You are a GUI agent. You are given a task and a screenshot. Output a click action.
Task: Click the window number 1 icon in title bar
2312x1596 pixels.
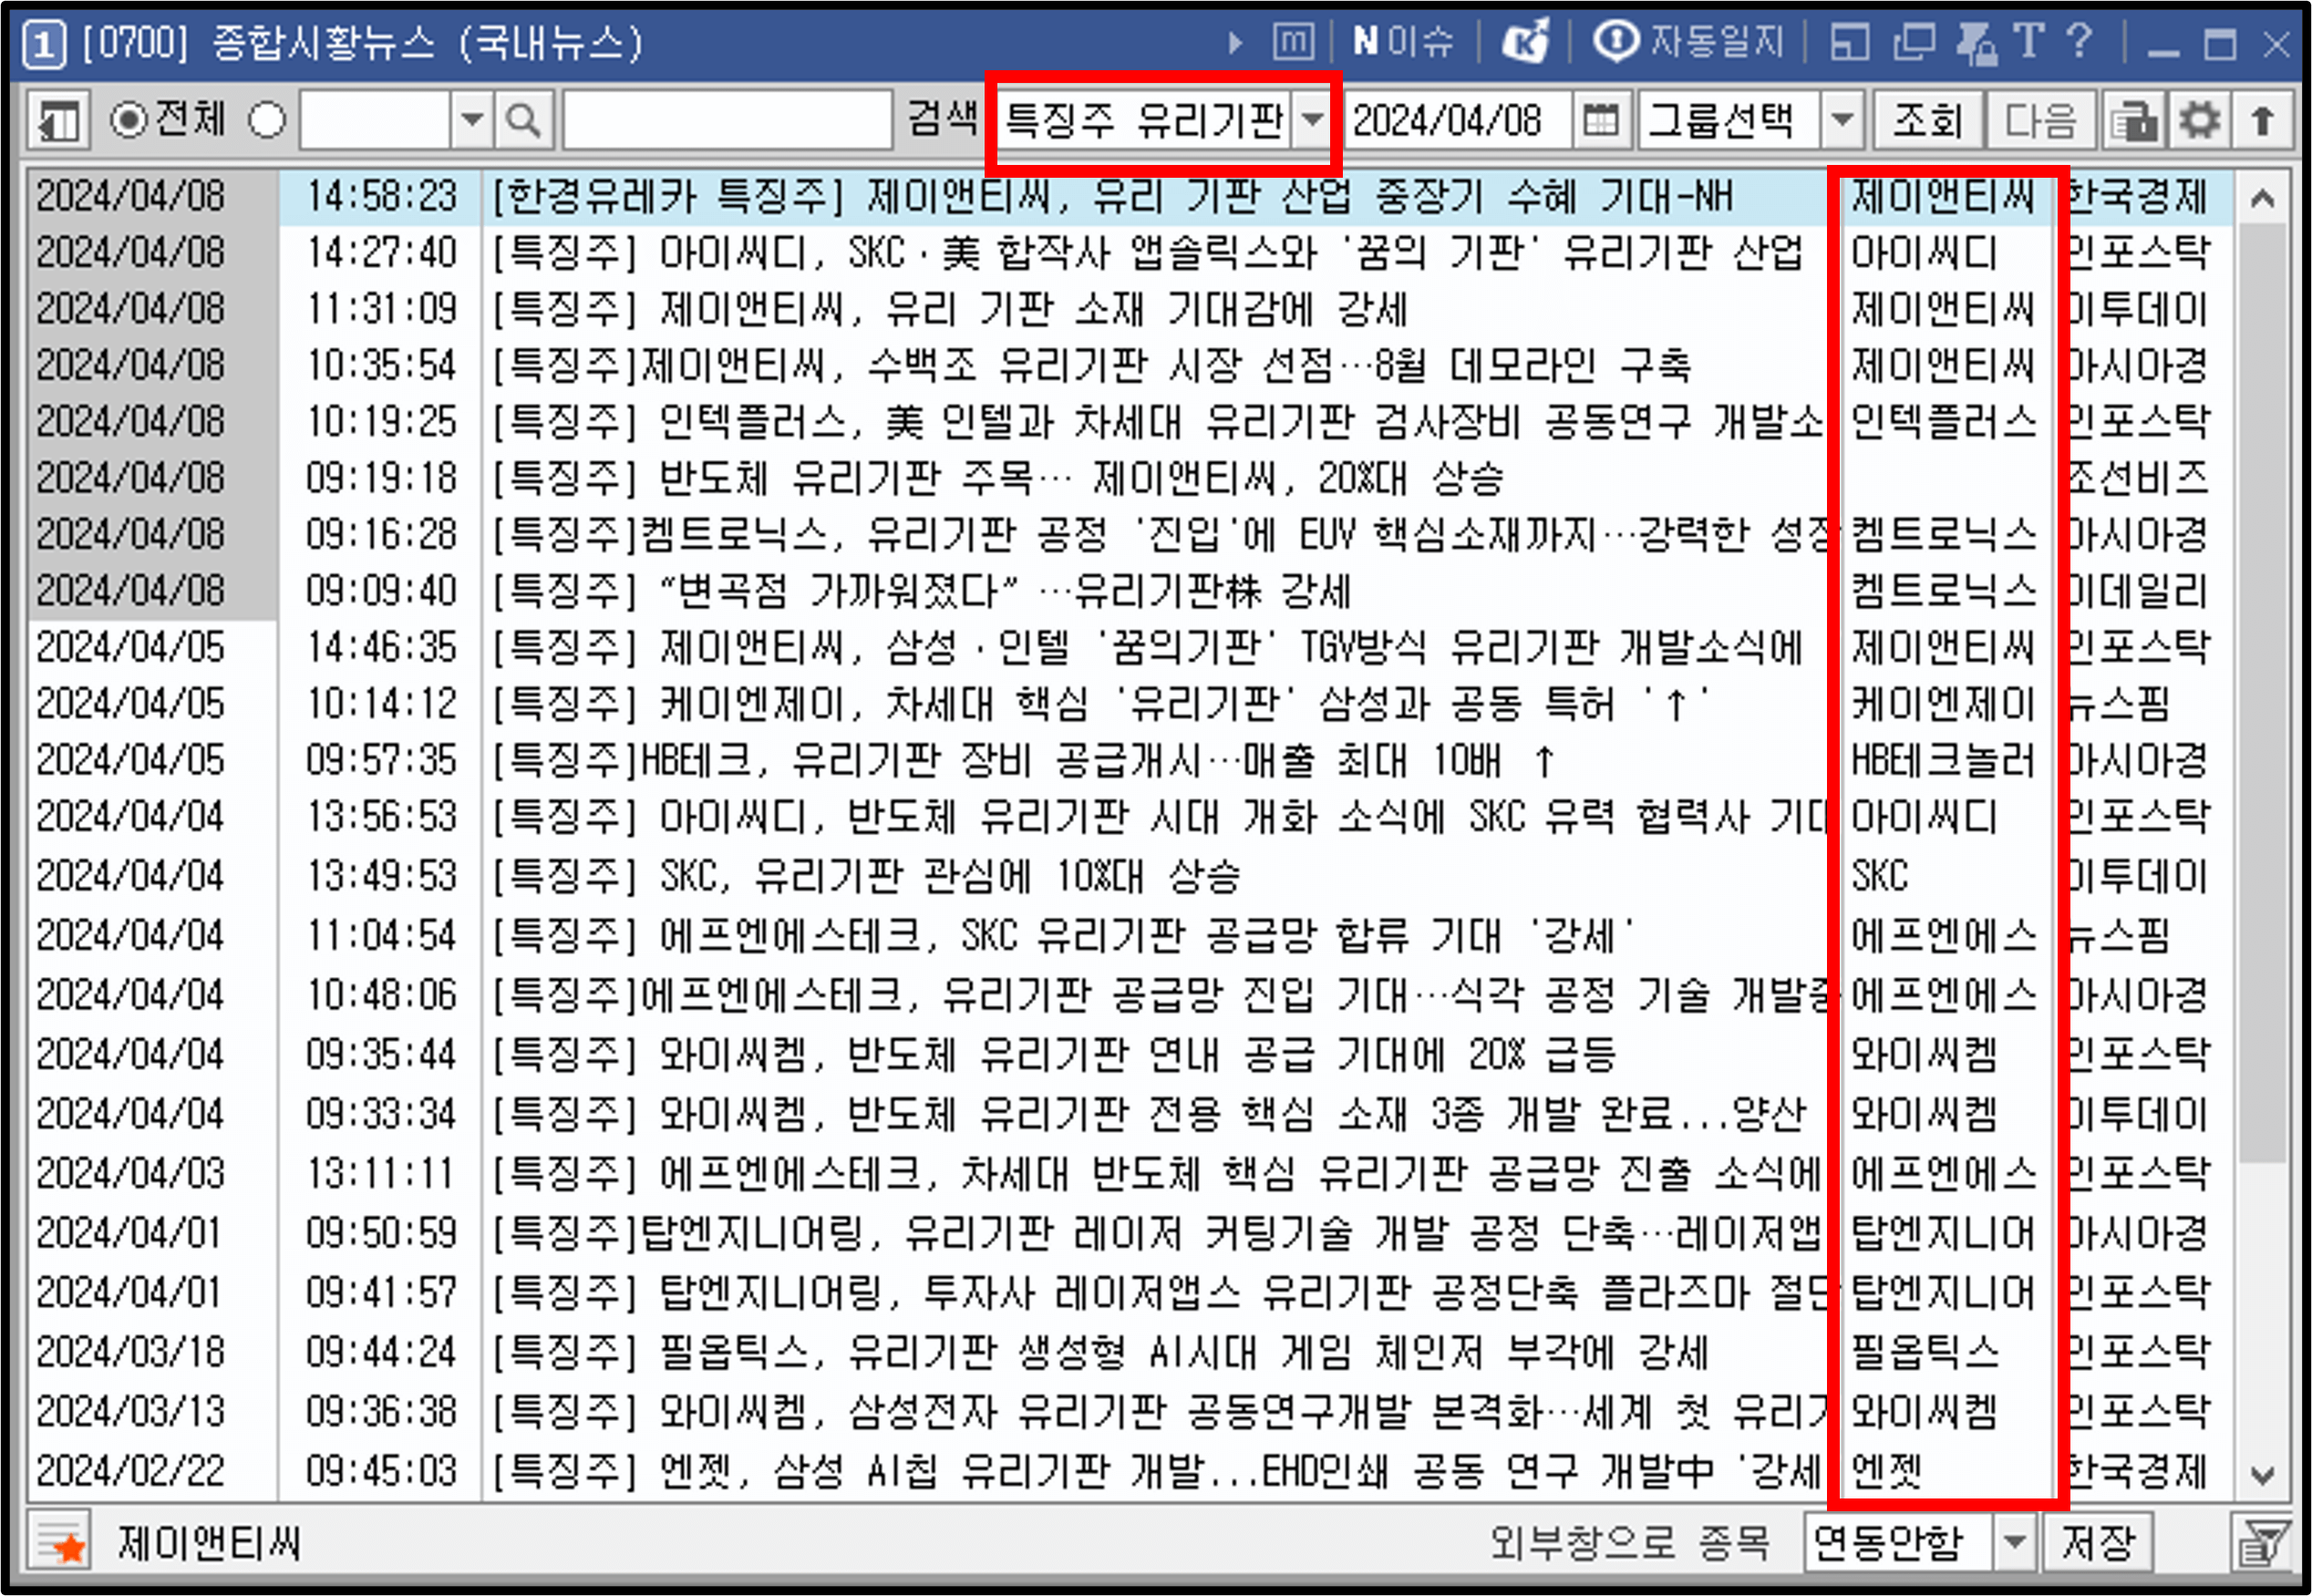(44, 45)
